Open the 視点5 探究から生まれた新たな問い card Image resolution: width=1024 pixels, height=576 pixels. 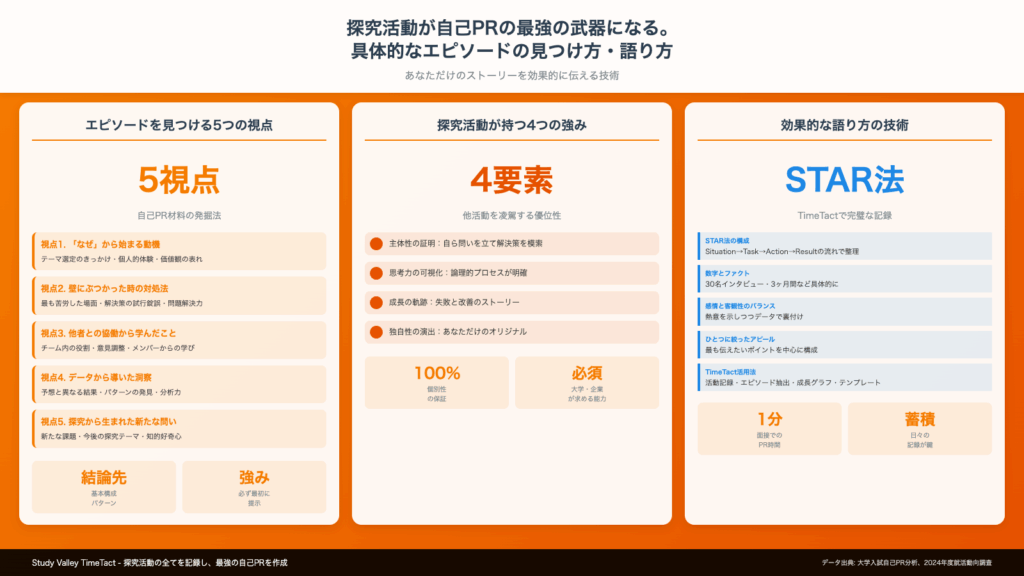point(179,428)
